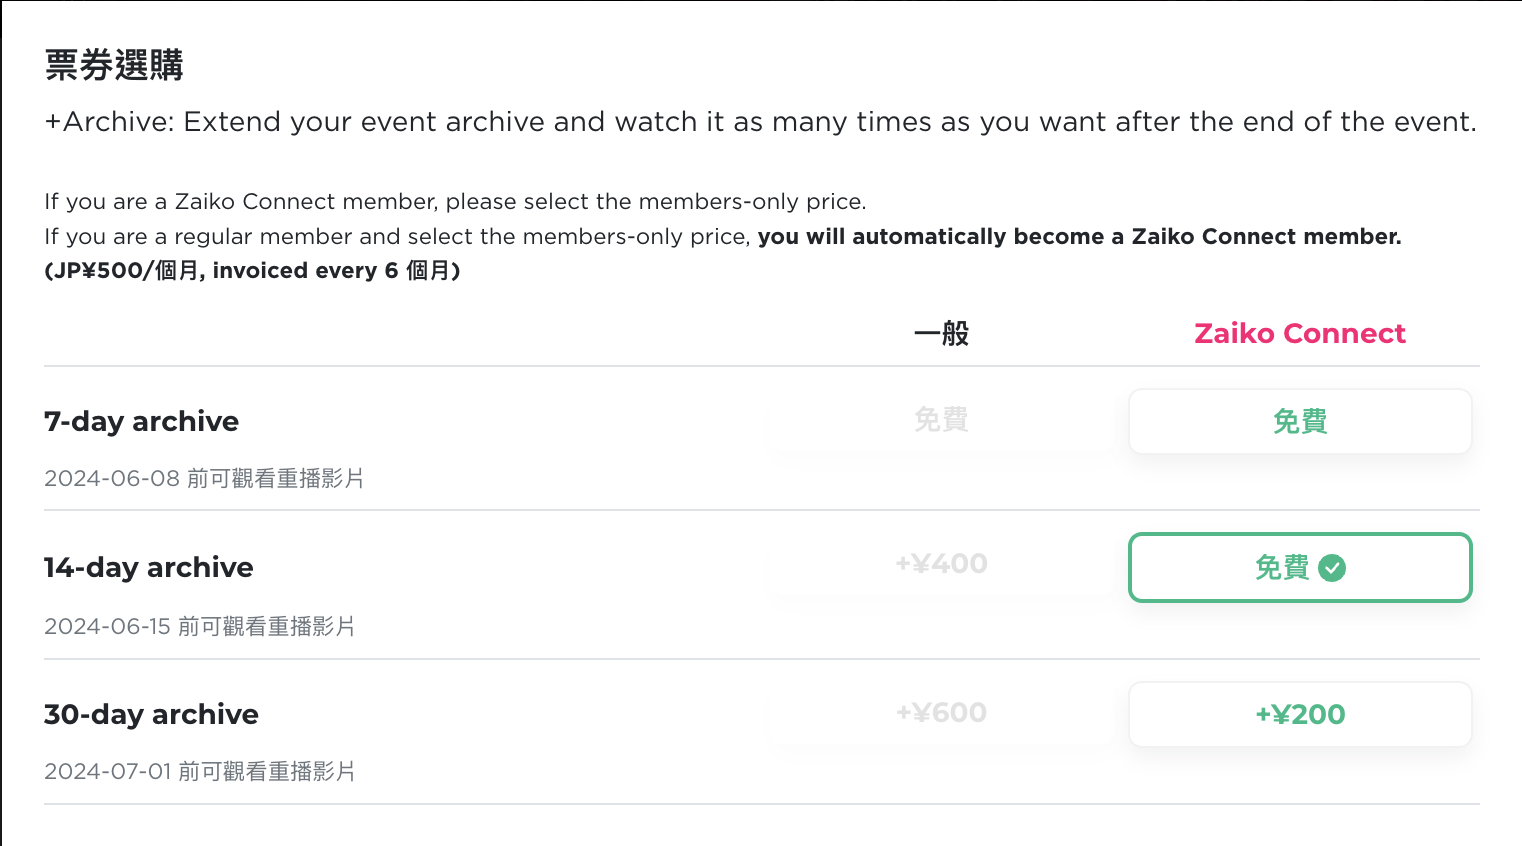The image size is (1522, 846).
Task: Click the 30-day archive title
Action: 151,714
